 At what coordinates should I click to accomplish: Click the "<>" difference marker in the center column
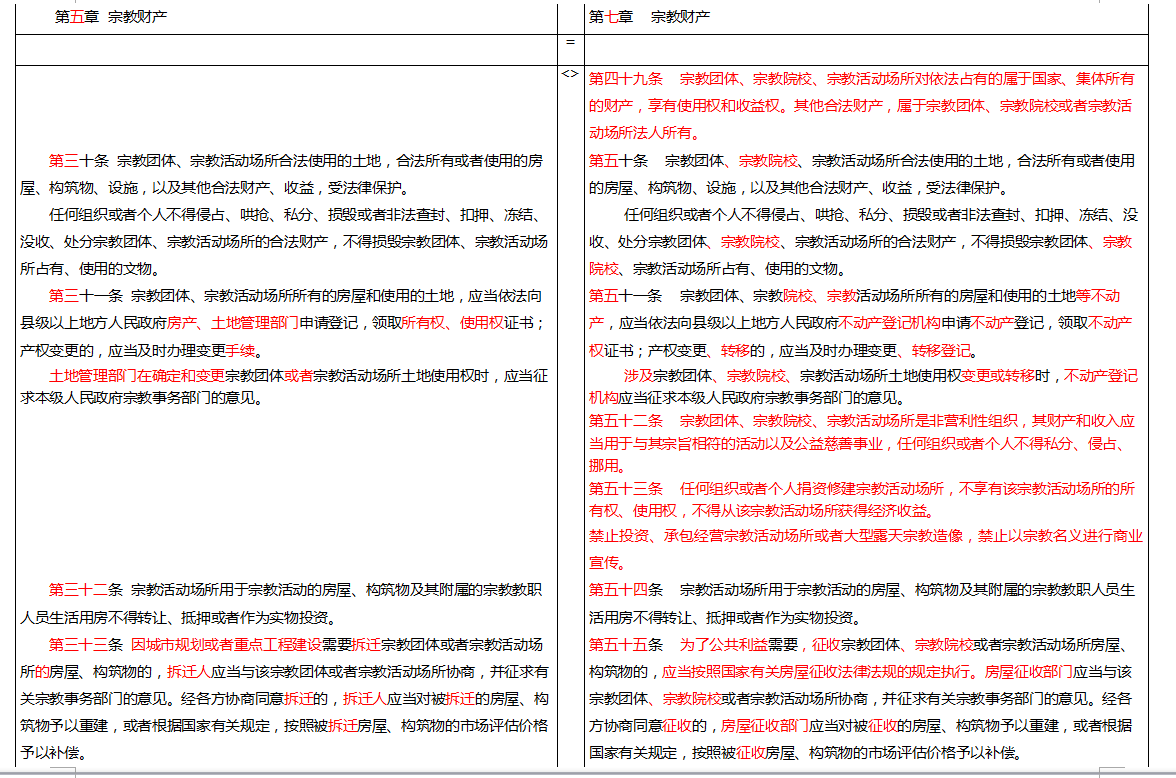[570, 73]
